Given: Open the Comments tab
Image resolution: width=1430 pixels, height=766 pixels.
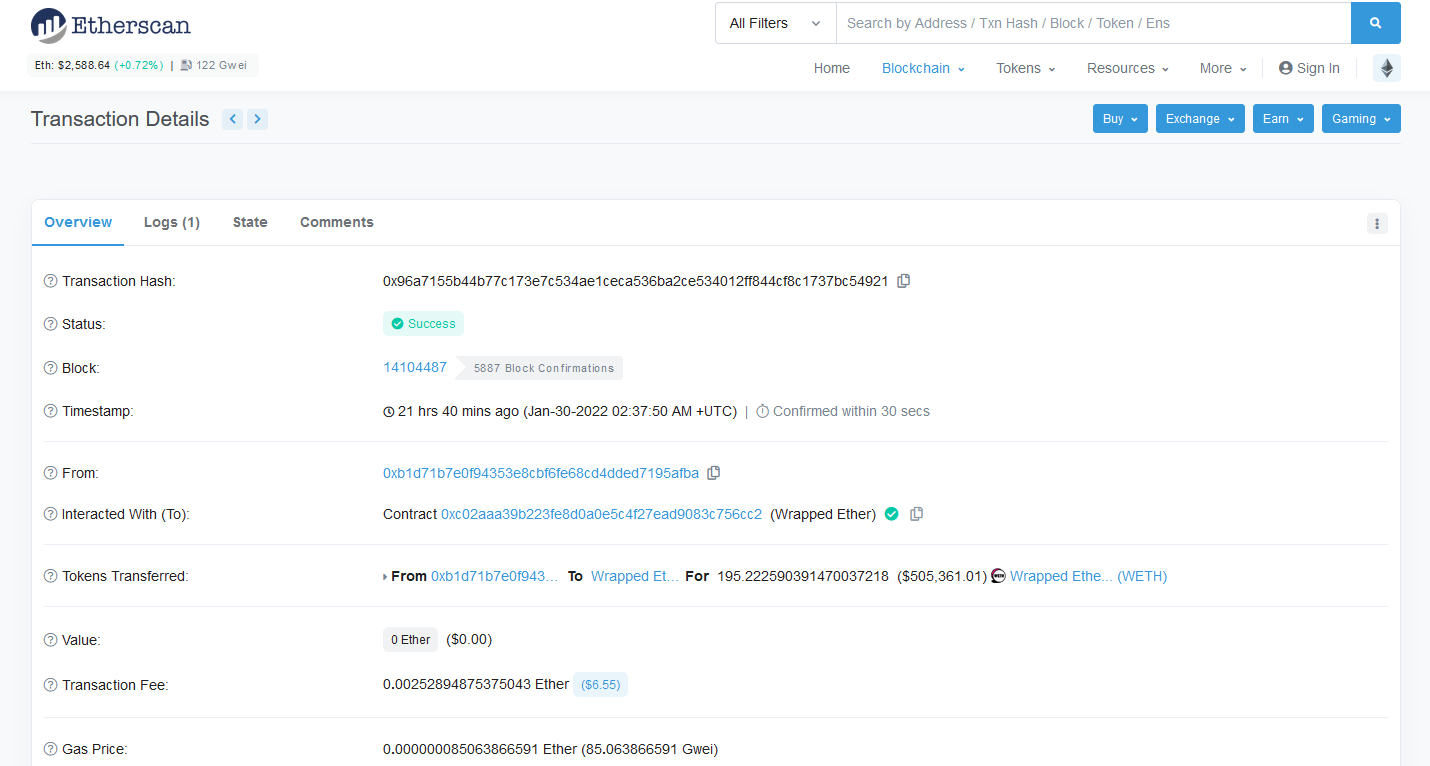Looking at the screenshot, I should point(337,222).
